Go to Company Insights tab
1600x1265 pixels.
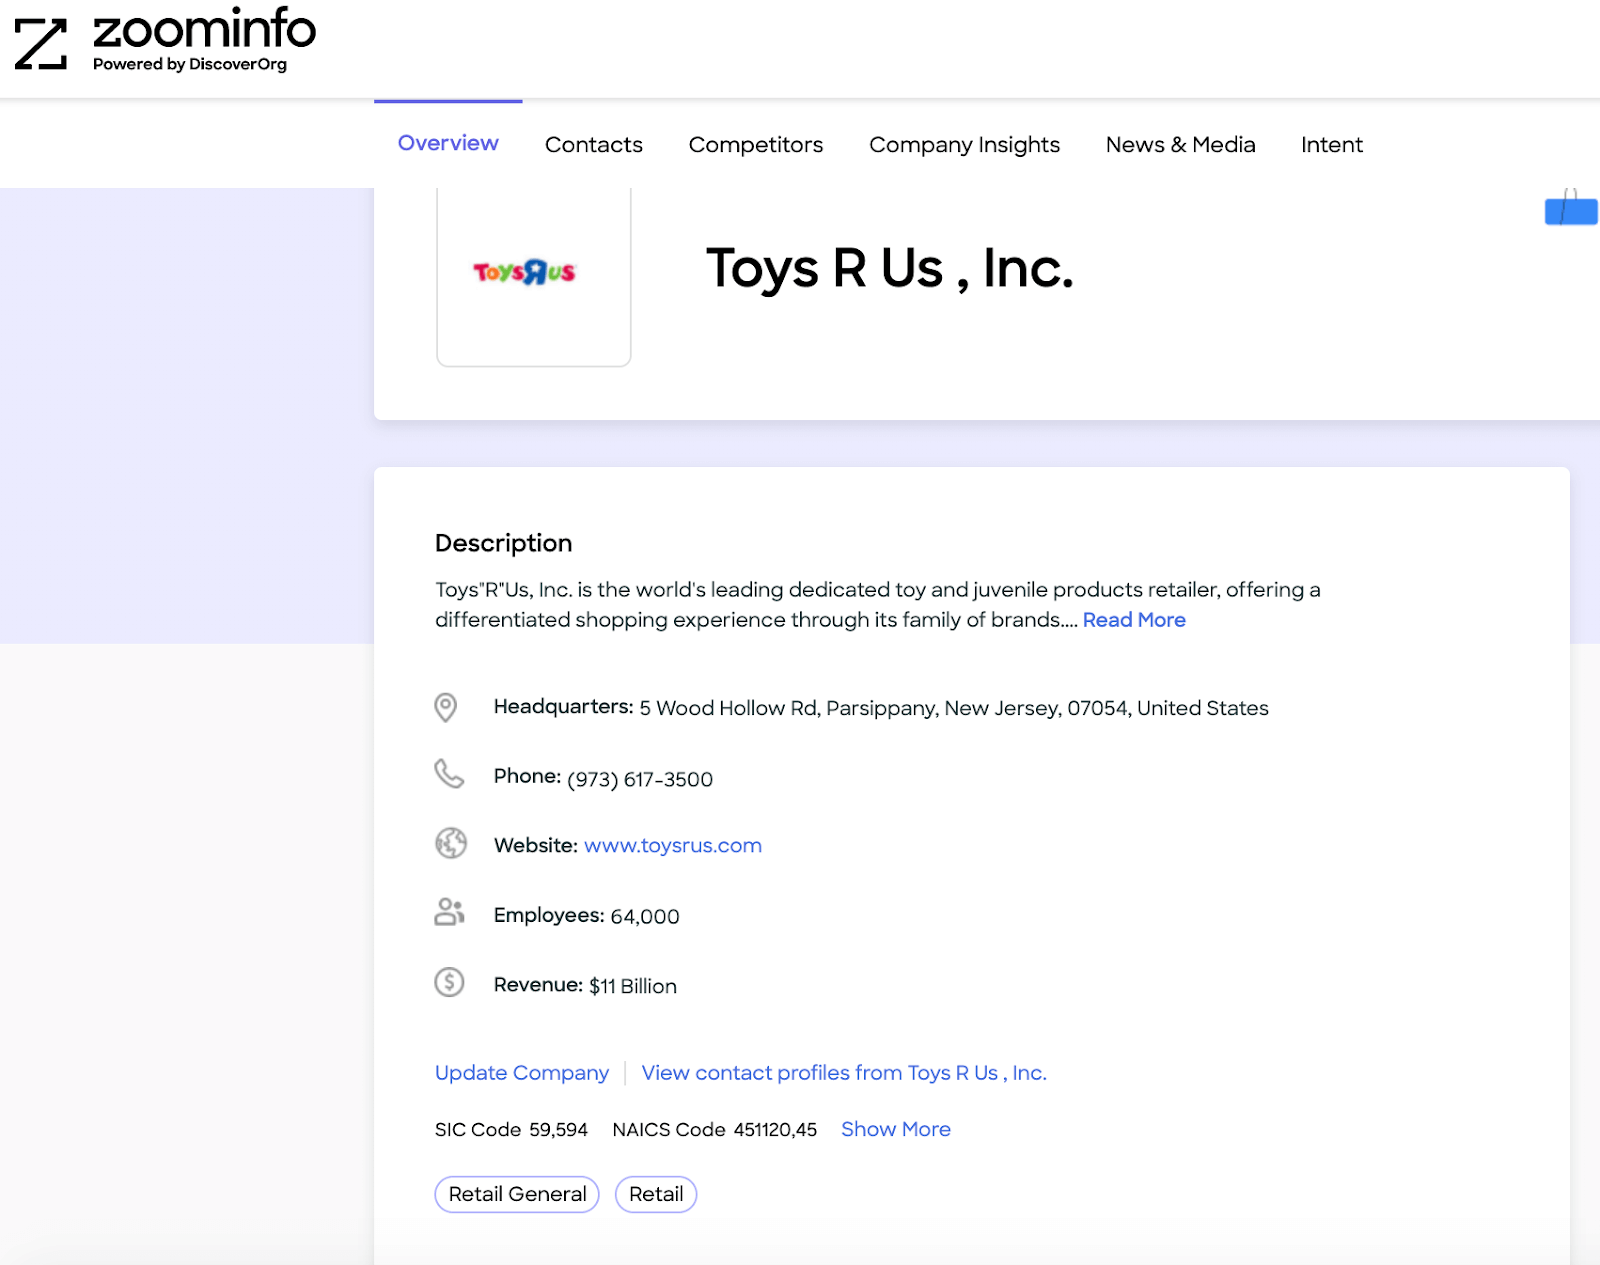click(964, 145)
